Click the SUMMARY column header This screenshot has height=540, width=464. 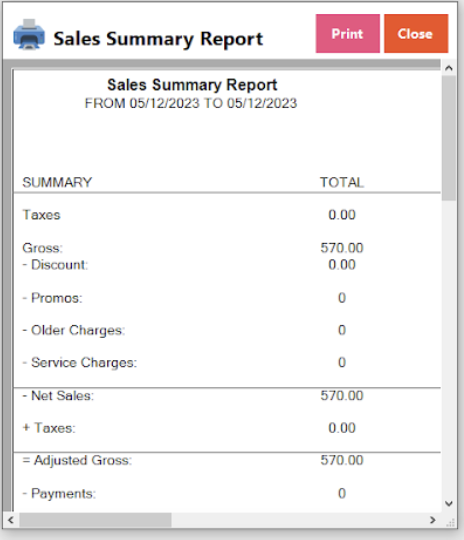57,183
